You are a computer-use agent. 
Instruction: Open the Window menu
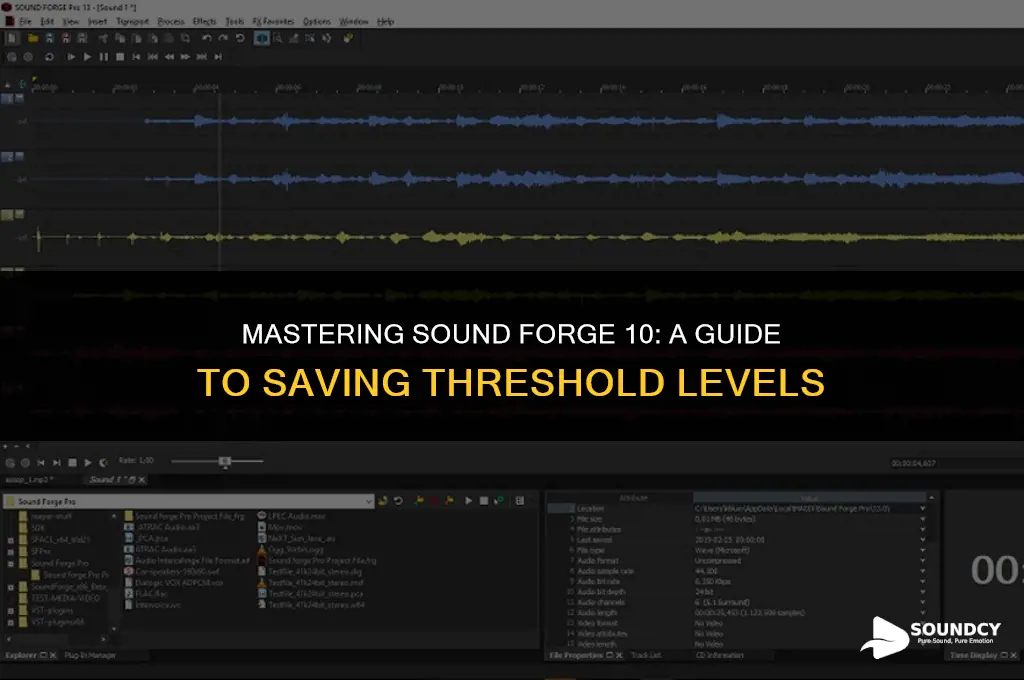pyautogui.click(x=354, y=22)
